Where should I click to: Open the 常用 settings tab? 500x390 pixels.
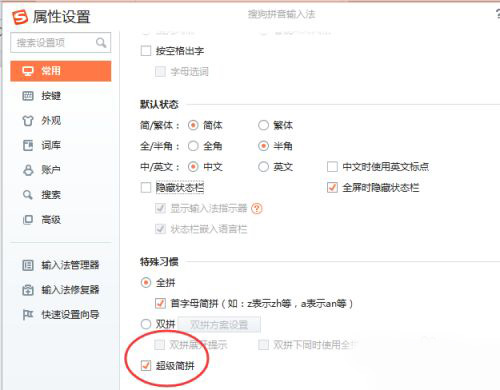click(x=61, y=71)
